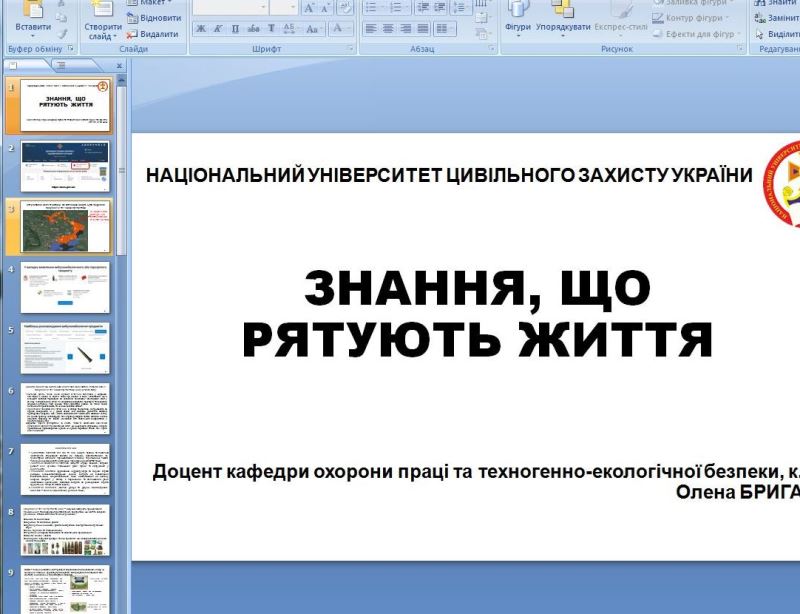
Task: Select slide 4 thumbnail
Action: coord(64,287)
